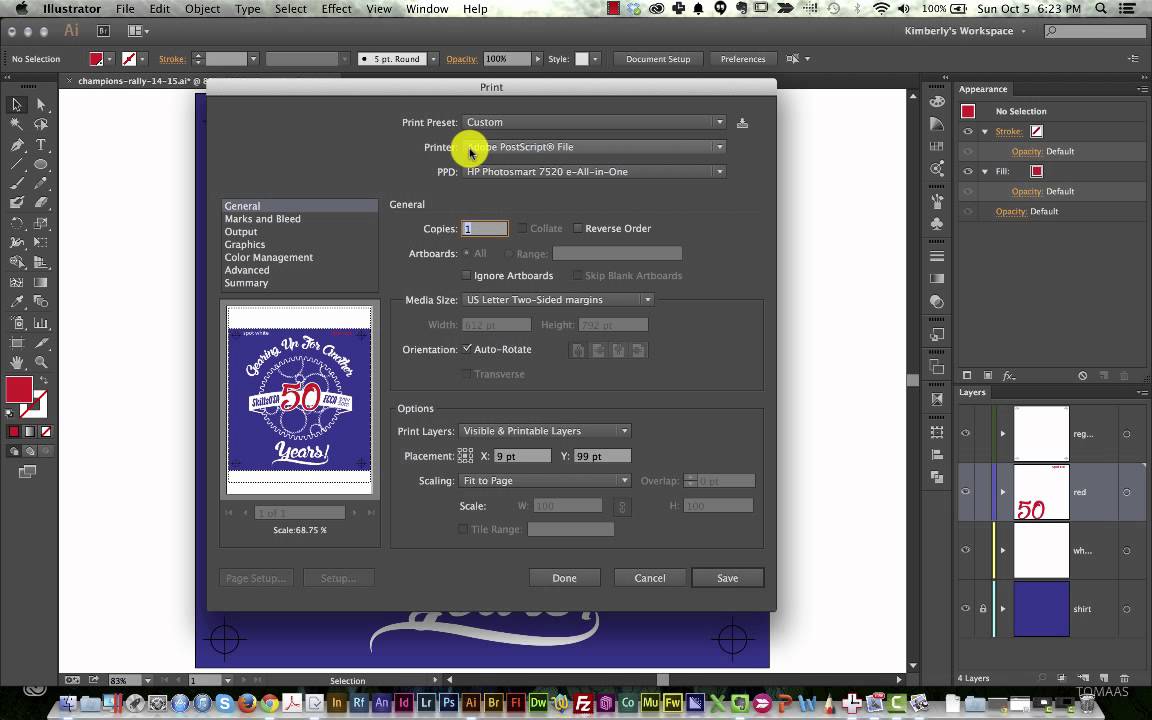Open the Scaling dropdown
Image resolution: width=1152 pixels, height=720 pixels.
pos(544,481)
